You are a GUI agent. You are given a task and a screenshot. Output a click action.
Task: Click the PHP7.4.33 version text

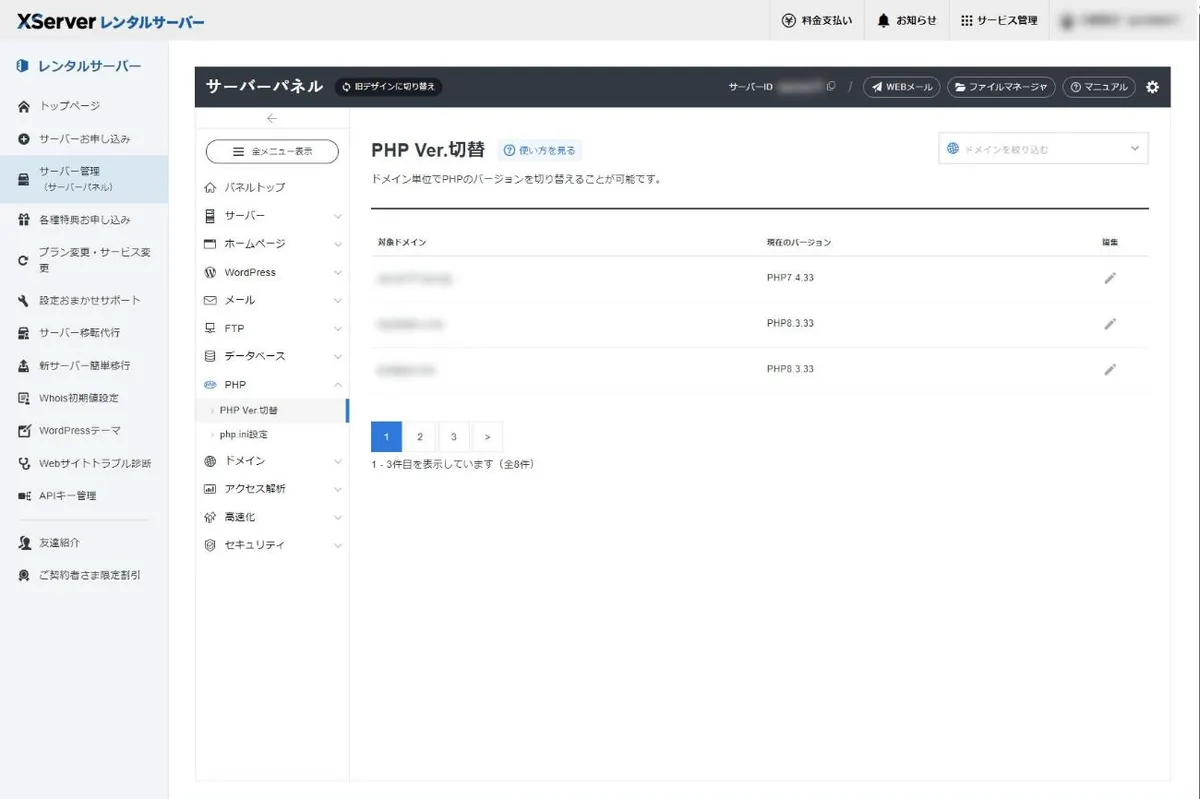tap(790, 278)
